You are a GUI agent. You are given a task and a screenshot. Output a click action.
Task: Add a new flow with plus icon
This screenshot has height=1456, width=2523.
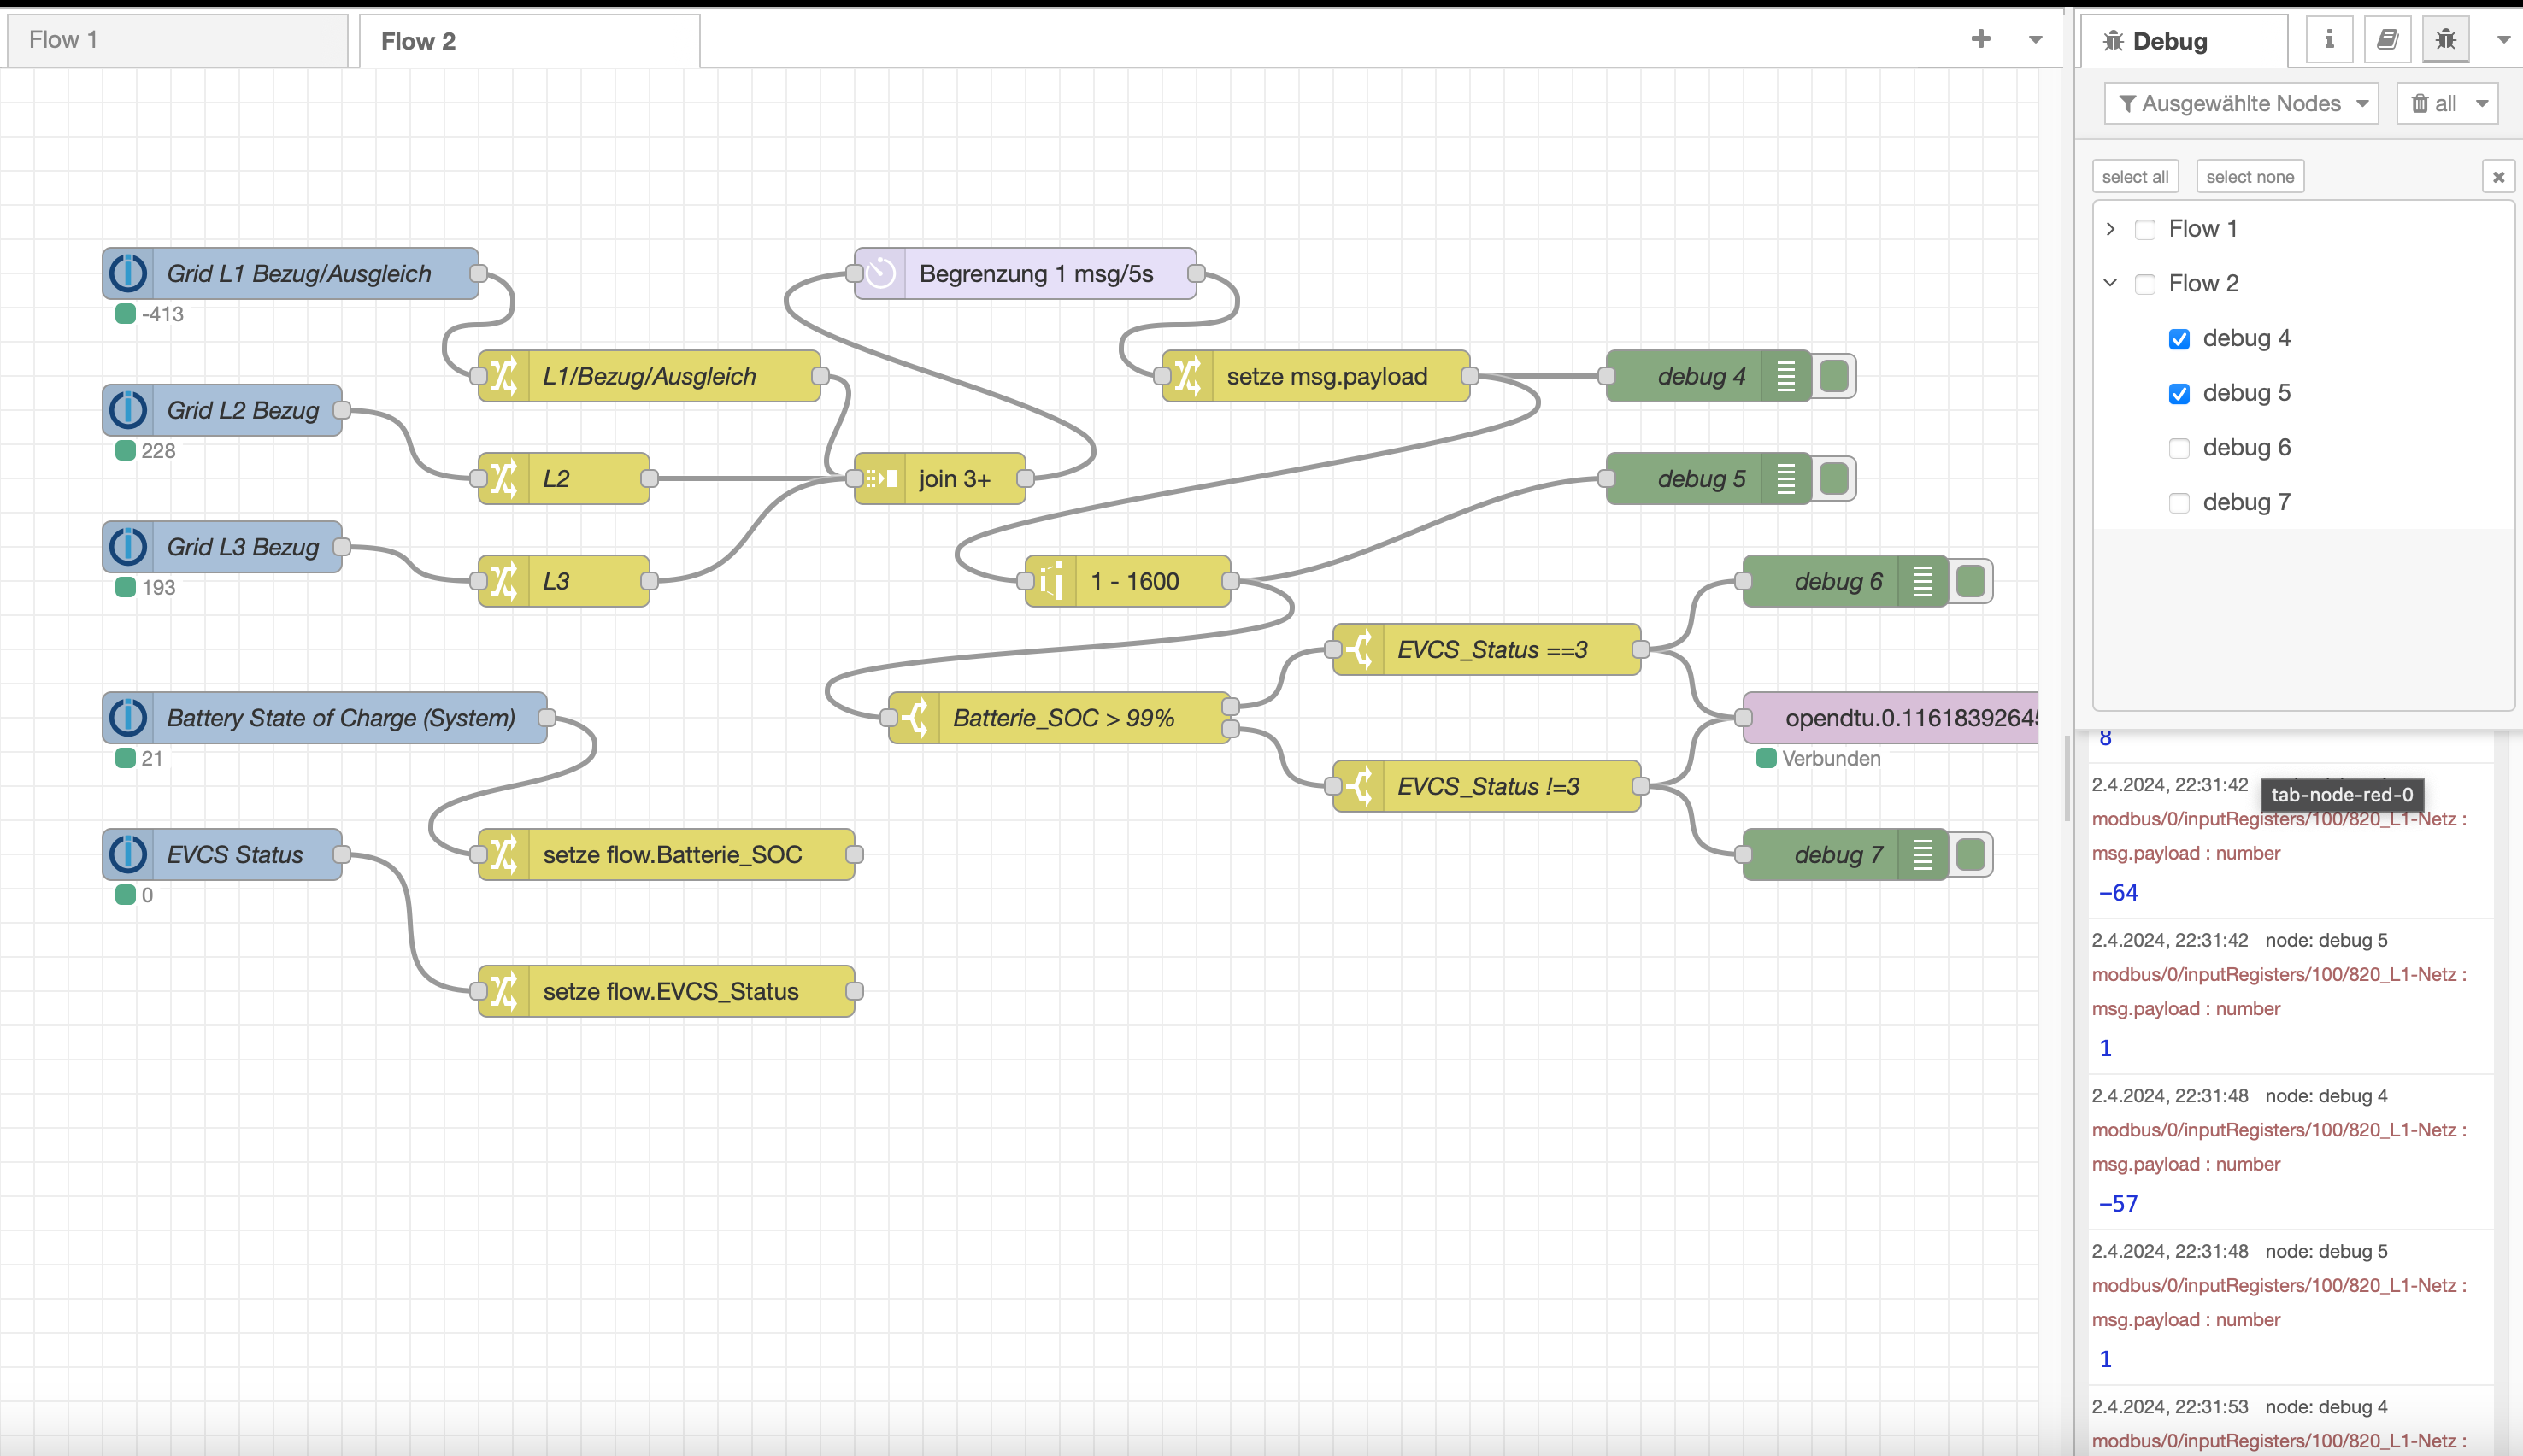[x=1980, y=40]
